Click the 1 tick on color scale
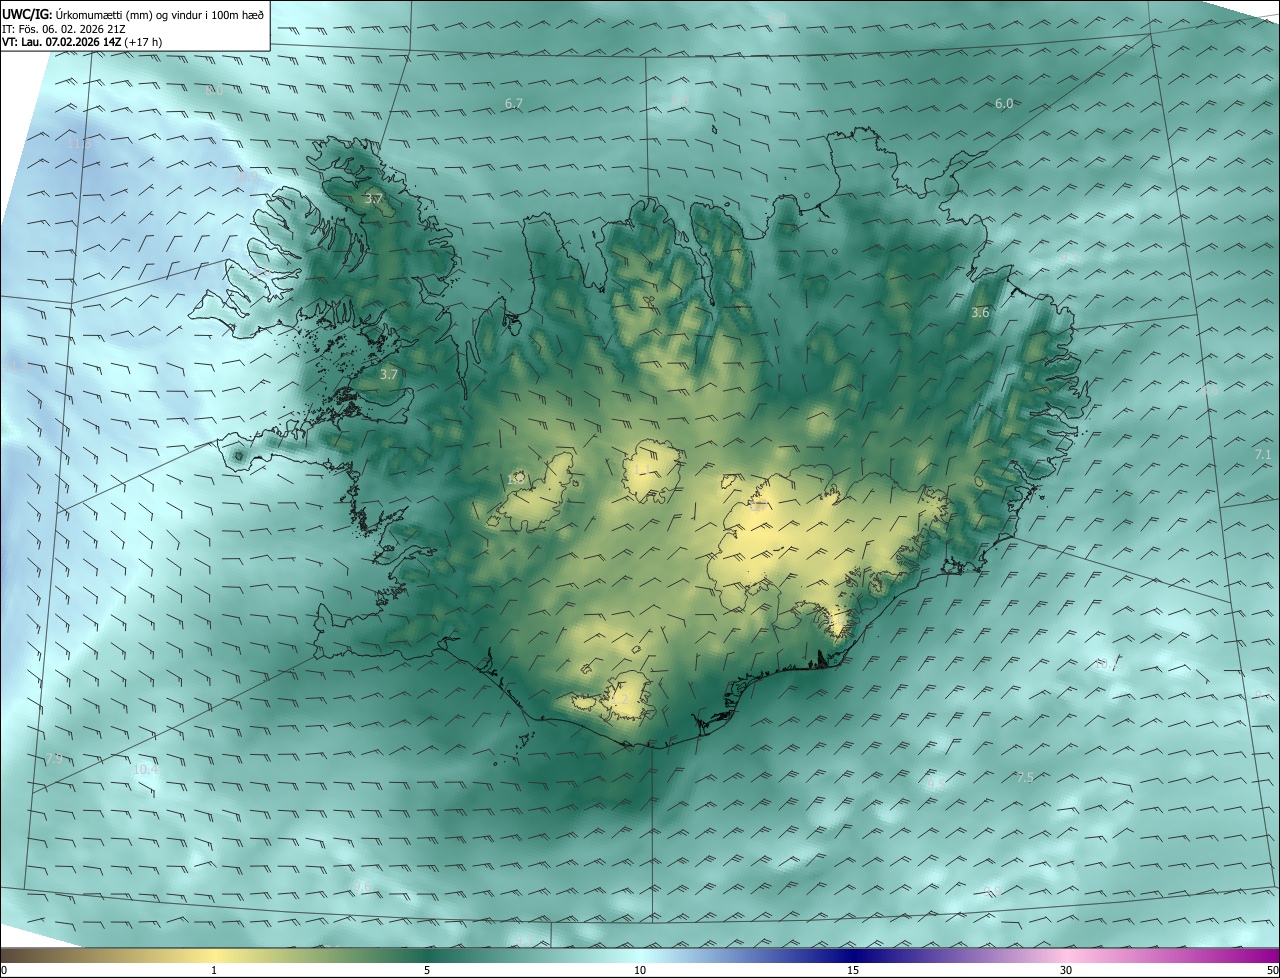Viewport: 1280px width, 978px height. [214, 970]
